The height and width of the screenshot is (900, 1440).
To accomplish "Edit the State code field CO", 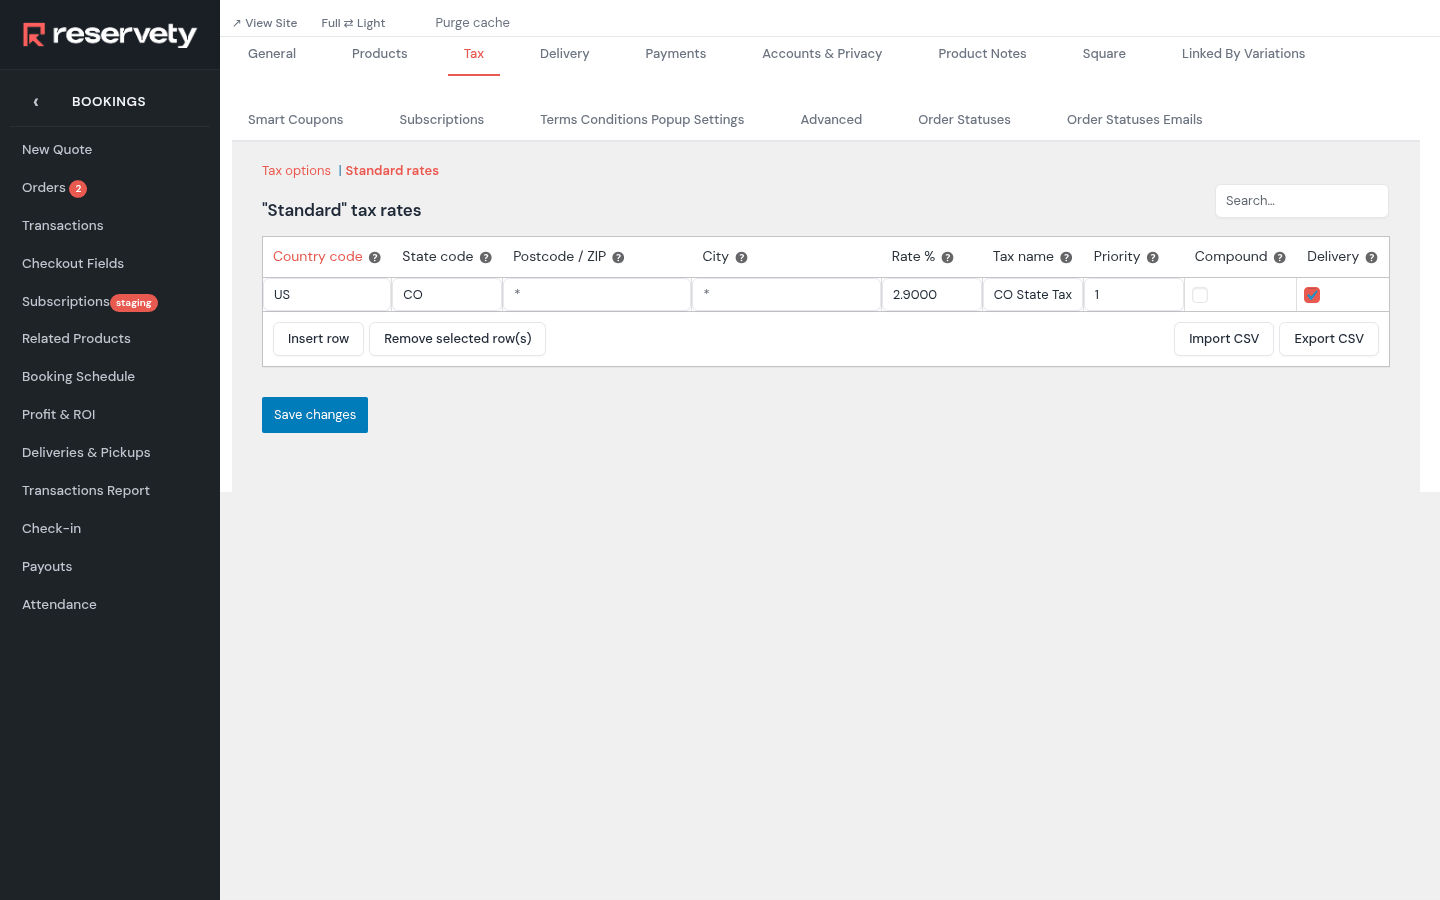I will pyautogui.click(x=447, y=295).
